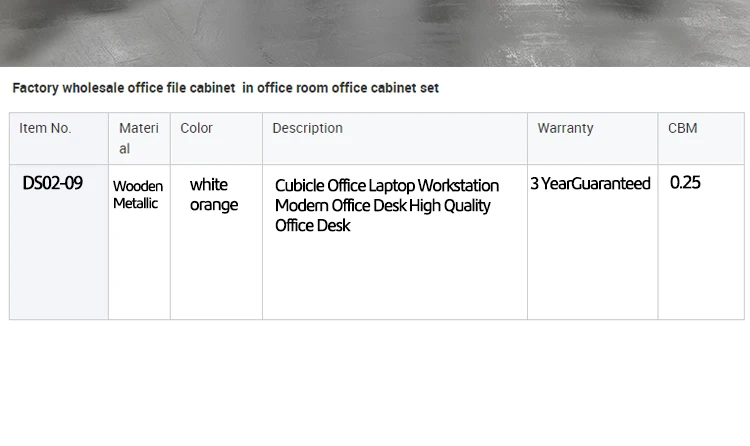This screenshot has width=750, height=446.
Task: Select the Item No. column header
Action: coord(45,128)
